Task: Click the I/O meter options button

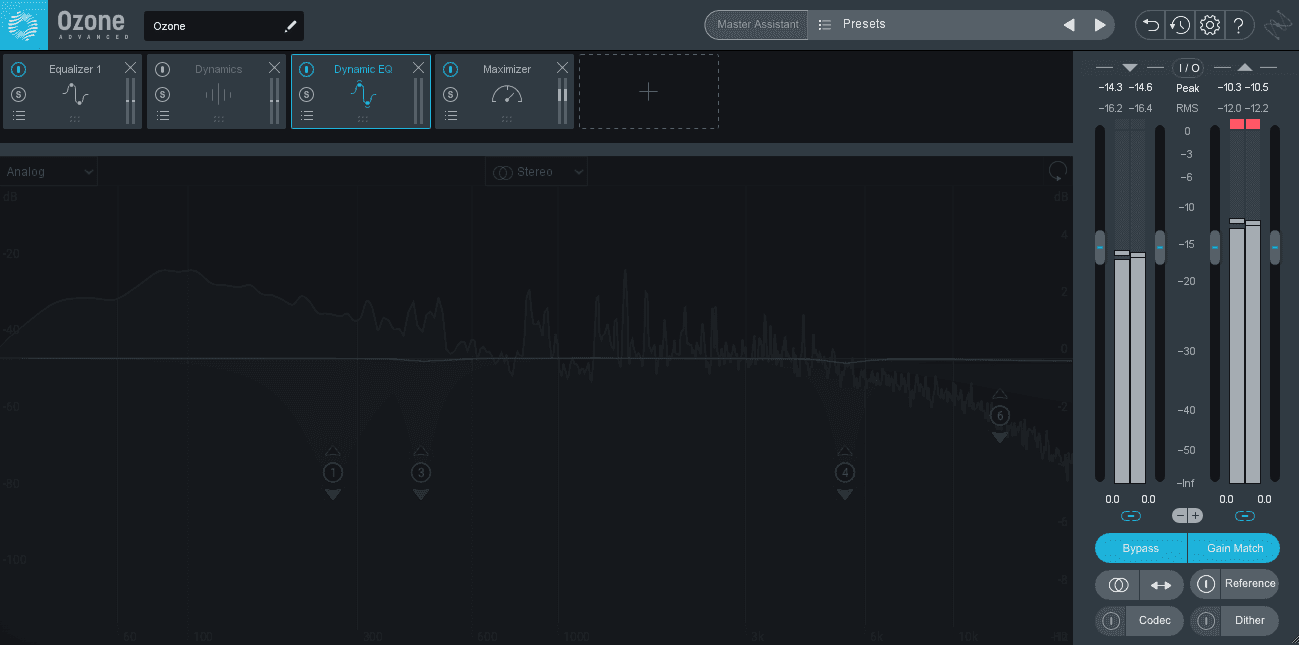Action: (x=1188, y=68)
